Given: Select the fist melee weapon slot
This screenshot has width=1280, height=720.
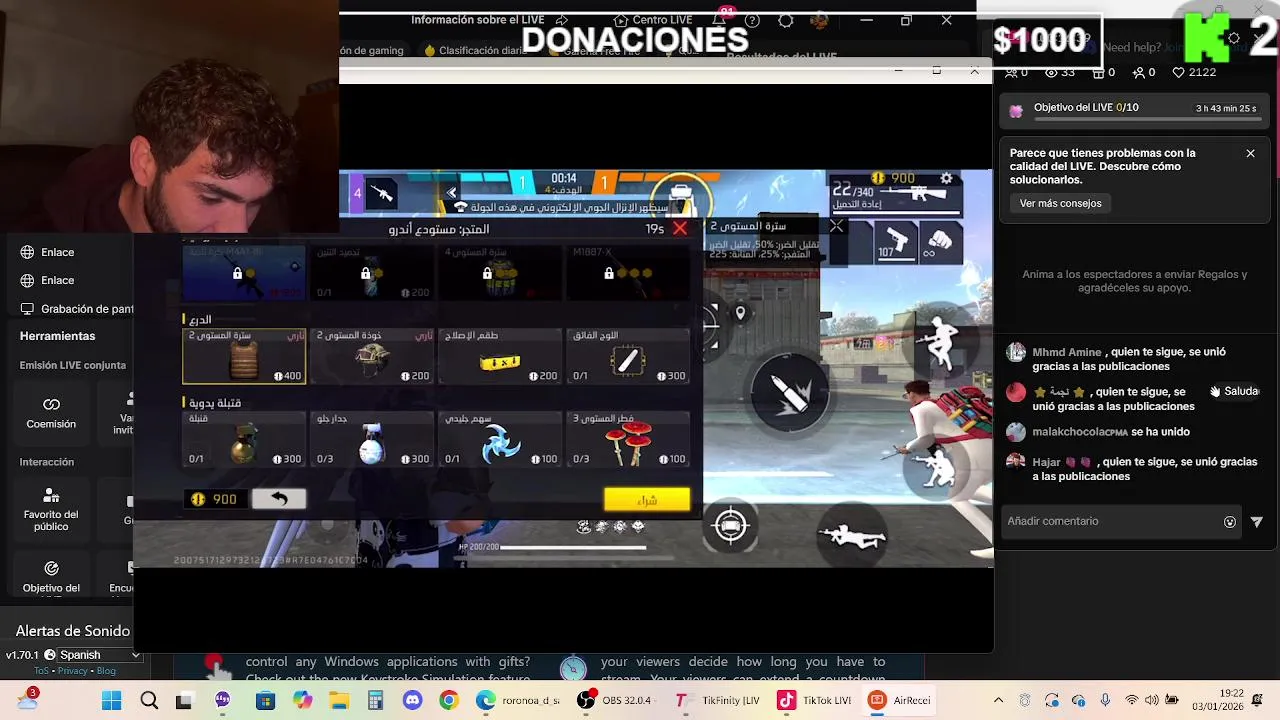Looking at the screenshot, I should [939, 243].
